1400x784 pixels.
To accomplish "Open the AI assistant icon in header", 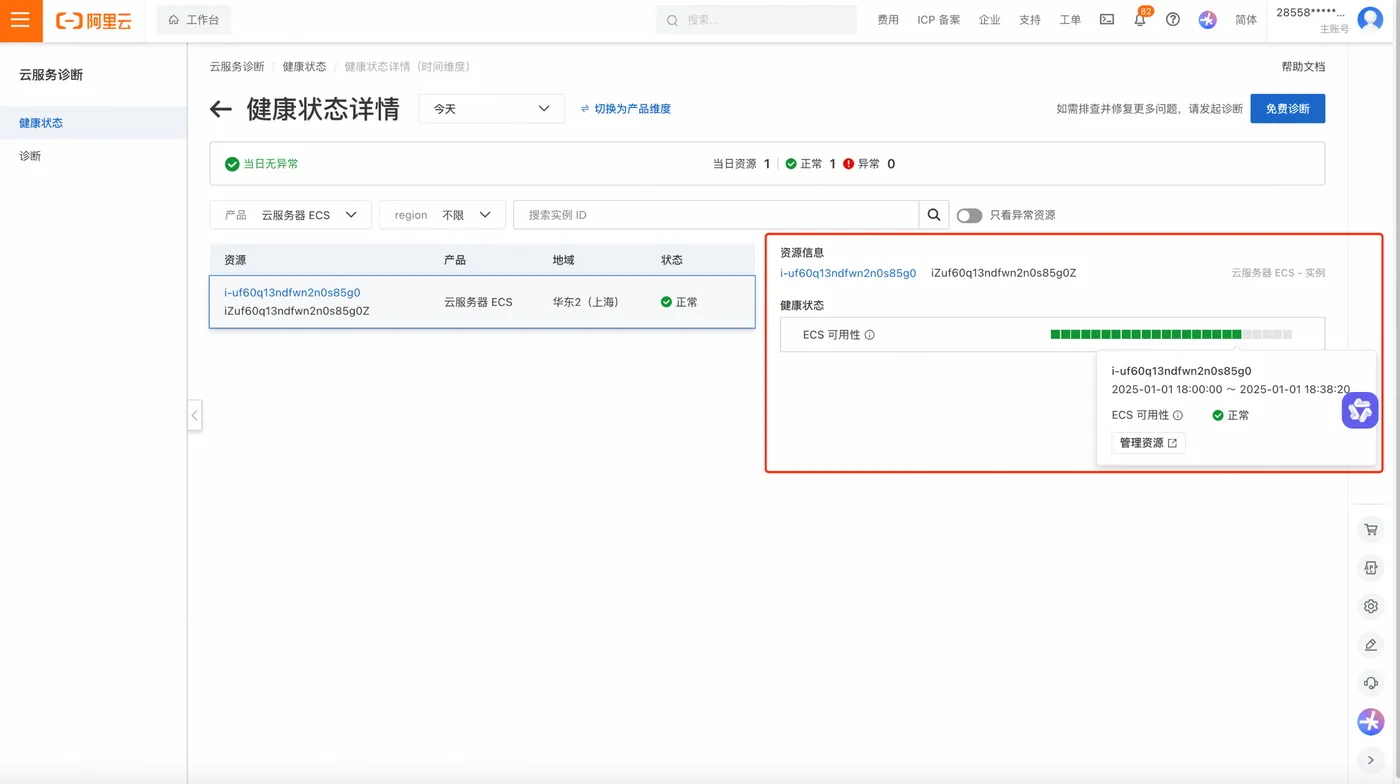I will [1207, 19].
